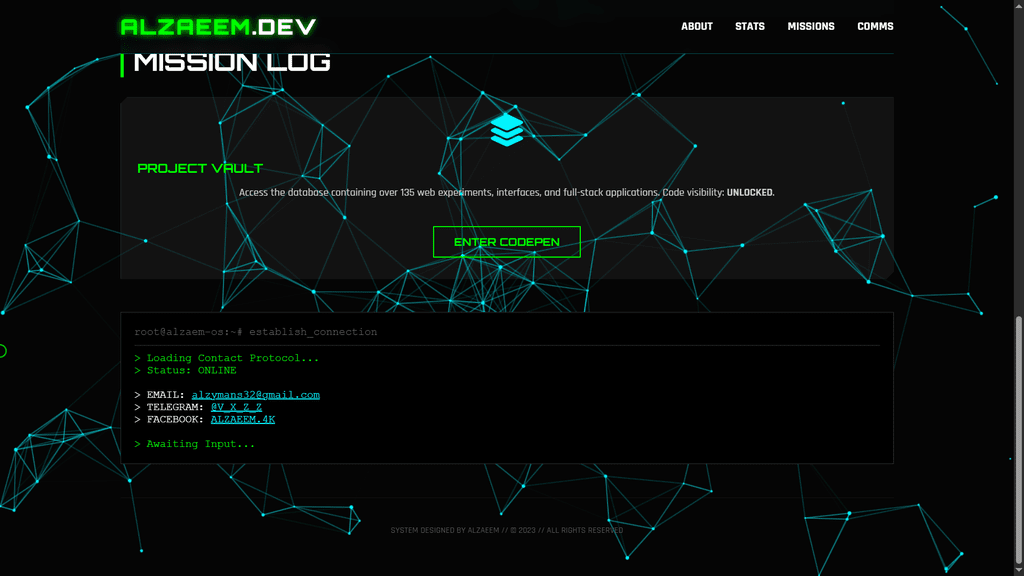The image size is (1024, 576).
Task: Click the stacked layers icon above Project Vault
Action: point(507,130)
